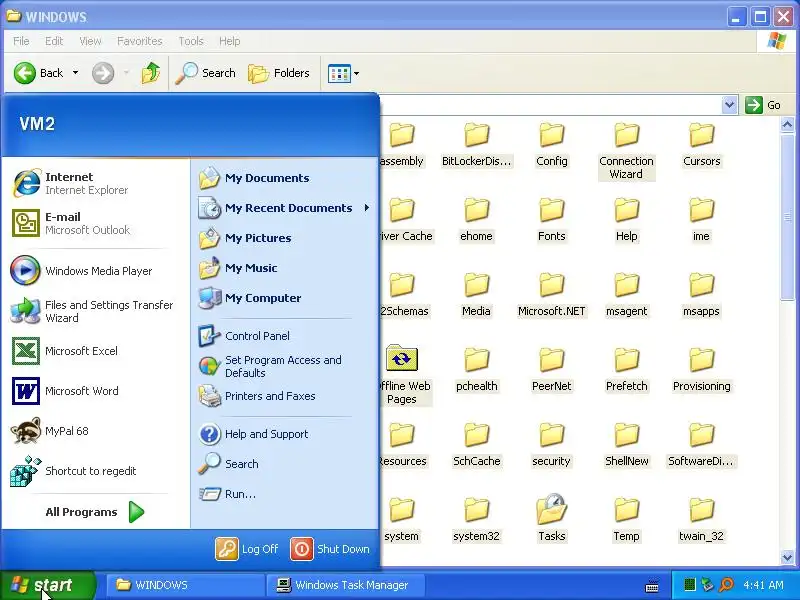Image resolution: width=800 pixels, height=600 pixels.
Task: Click the scroll up arrow
Action: (x=787, y=124)
